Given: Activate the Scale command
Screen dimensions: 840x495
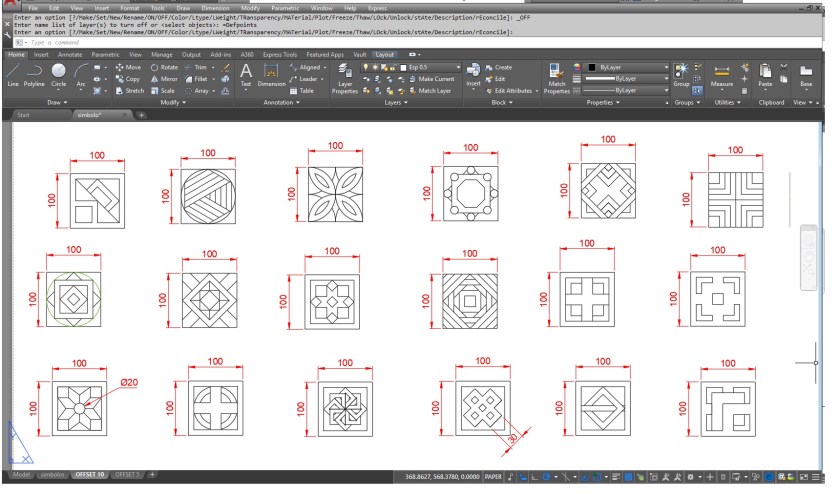Looking at the screenshot, I should [x=163, y=91].
